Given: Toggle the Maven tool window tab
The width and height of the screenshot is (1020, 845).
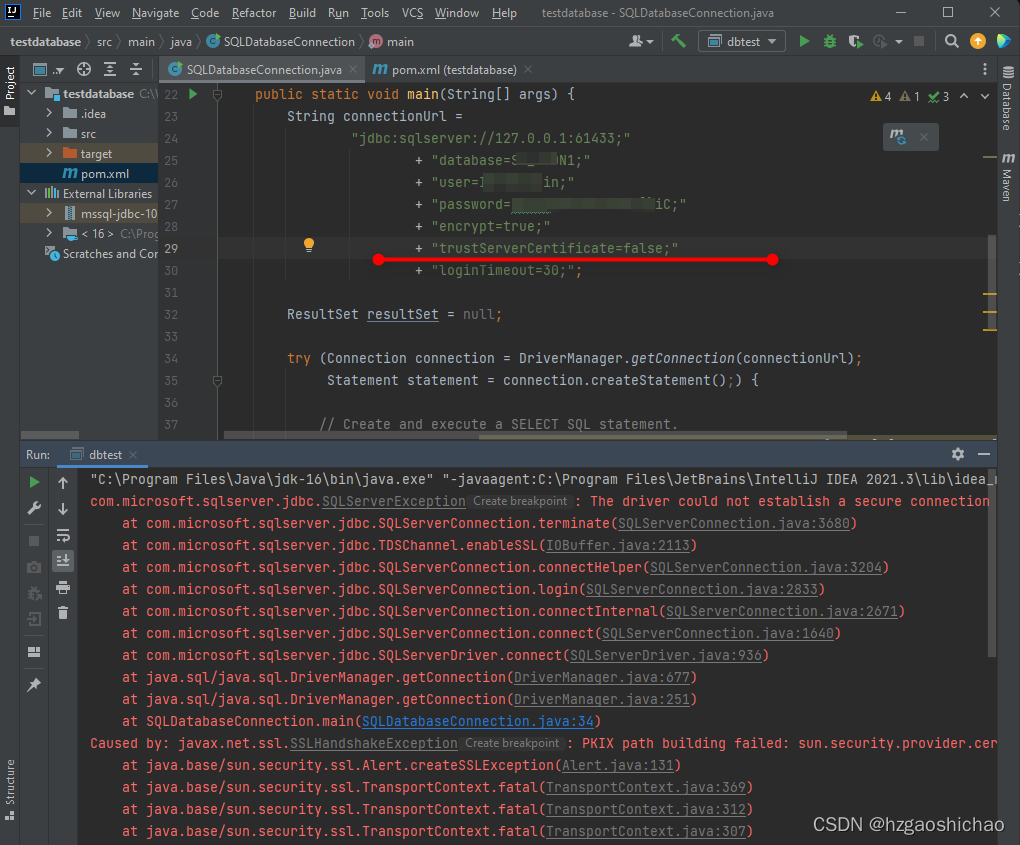Looking at the screenshot, I should point(1008,177).
